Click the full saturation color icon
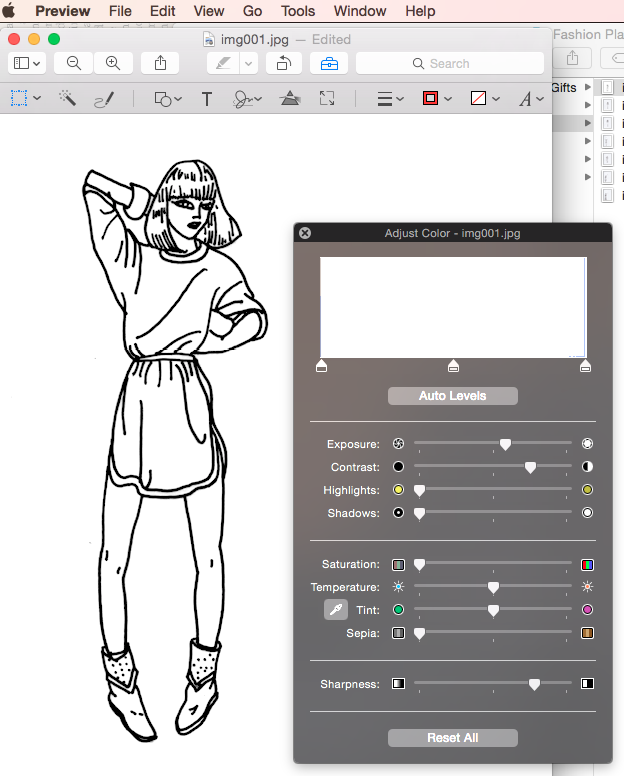 (x=587, y=565)
